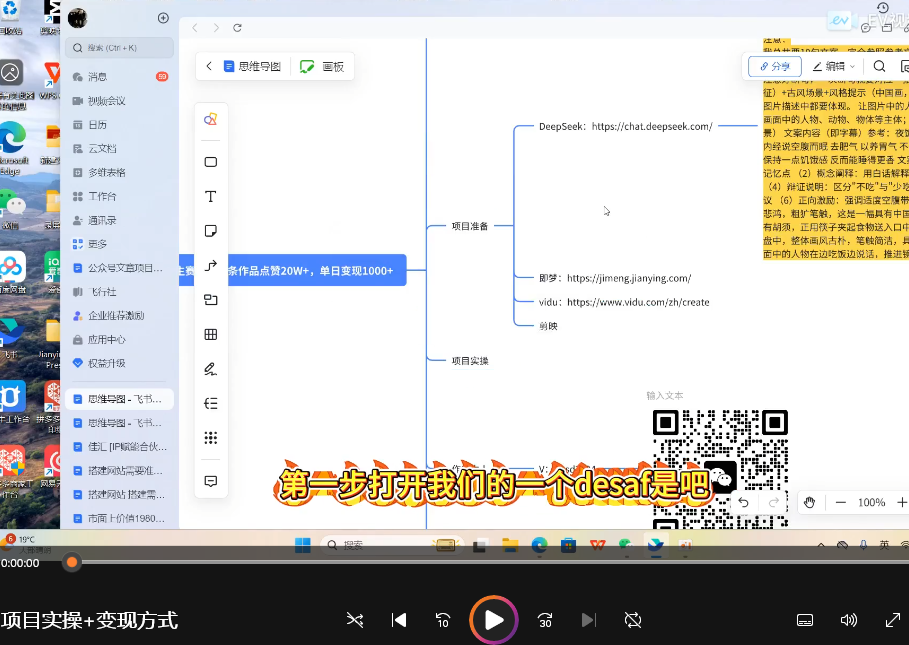This screenshot has height=645, width=909.
Task: Open 日历 calendar in sidebar
Action: point(120,125)
